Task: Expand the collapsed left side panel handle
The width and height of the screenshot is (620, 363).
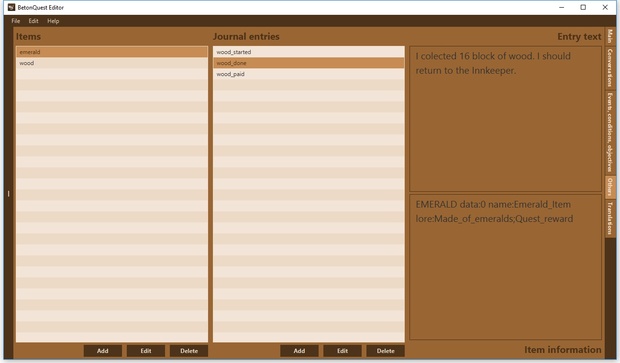Action: pyautogui.click(x=8, y=194)
